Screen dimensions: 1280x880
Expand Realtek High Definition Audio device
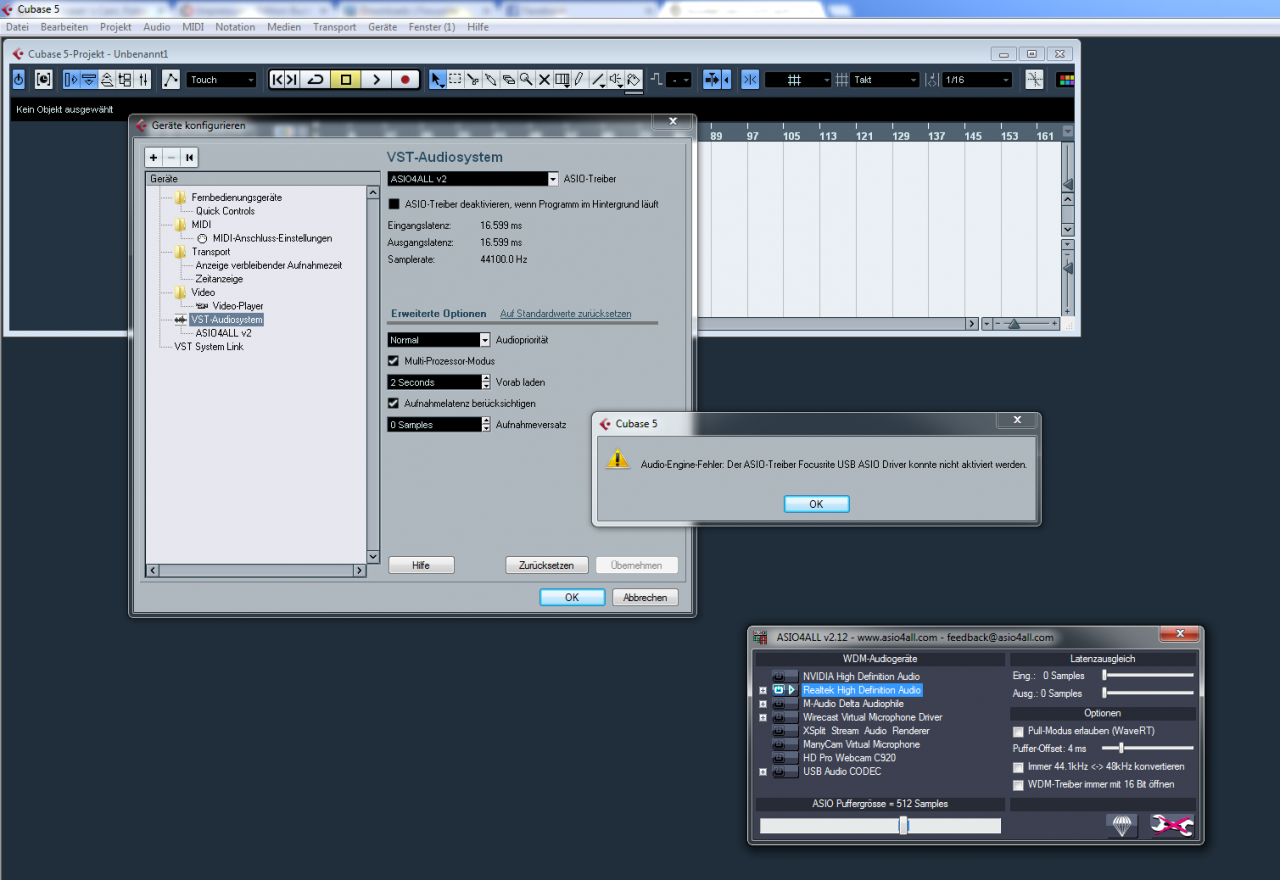point(763,690)
